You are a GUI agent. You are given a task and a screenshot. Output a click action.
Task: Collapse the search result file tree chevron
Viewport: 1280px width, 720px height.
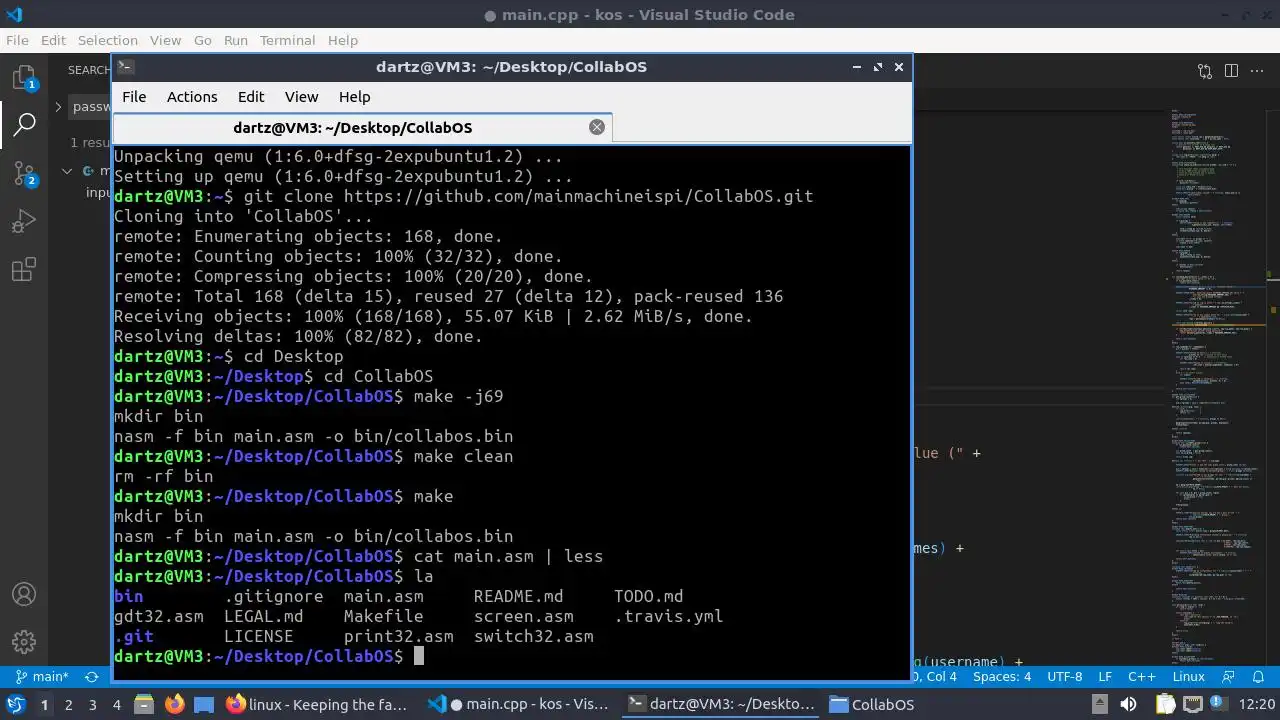(67, 171)
